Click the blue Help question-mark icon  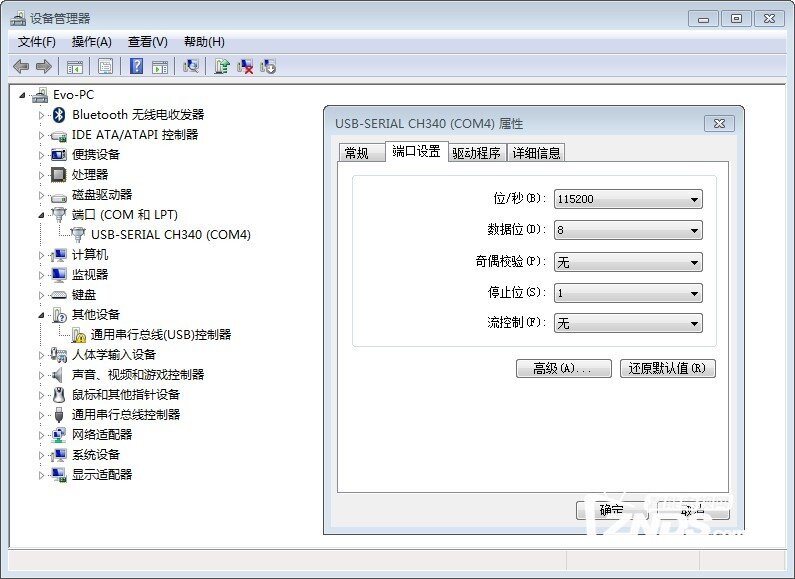136,66
